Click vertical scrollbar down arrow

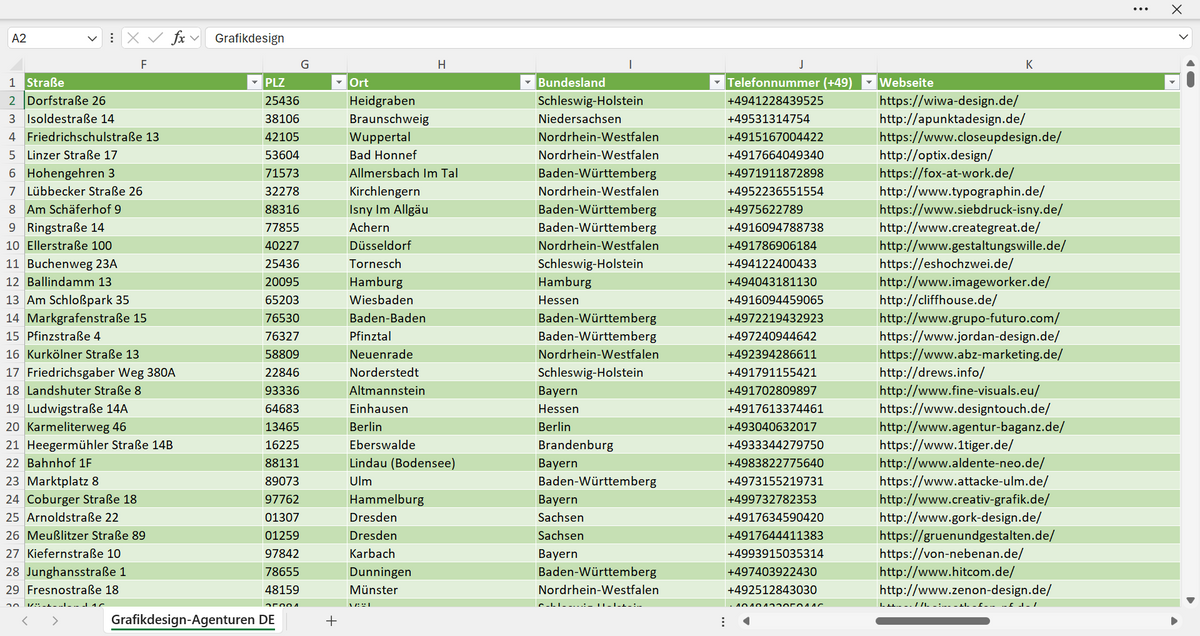point(1190,600)
